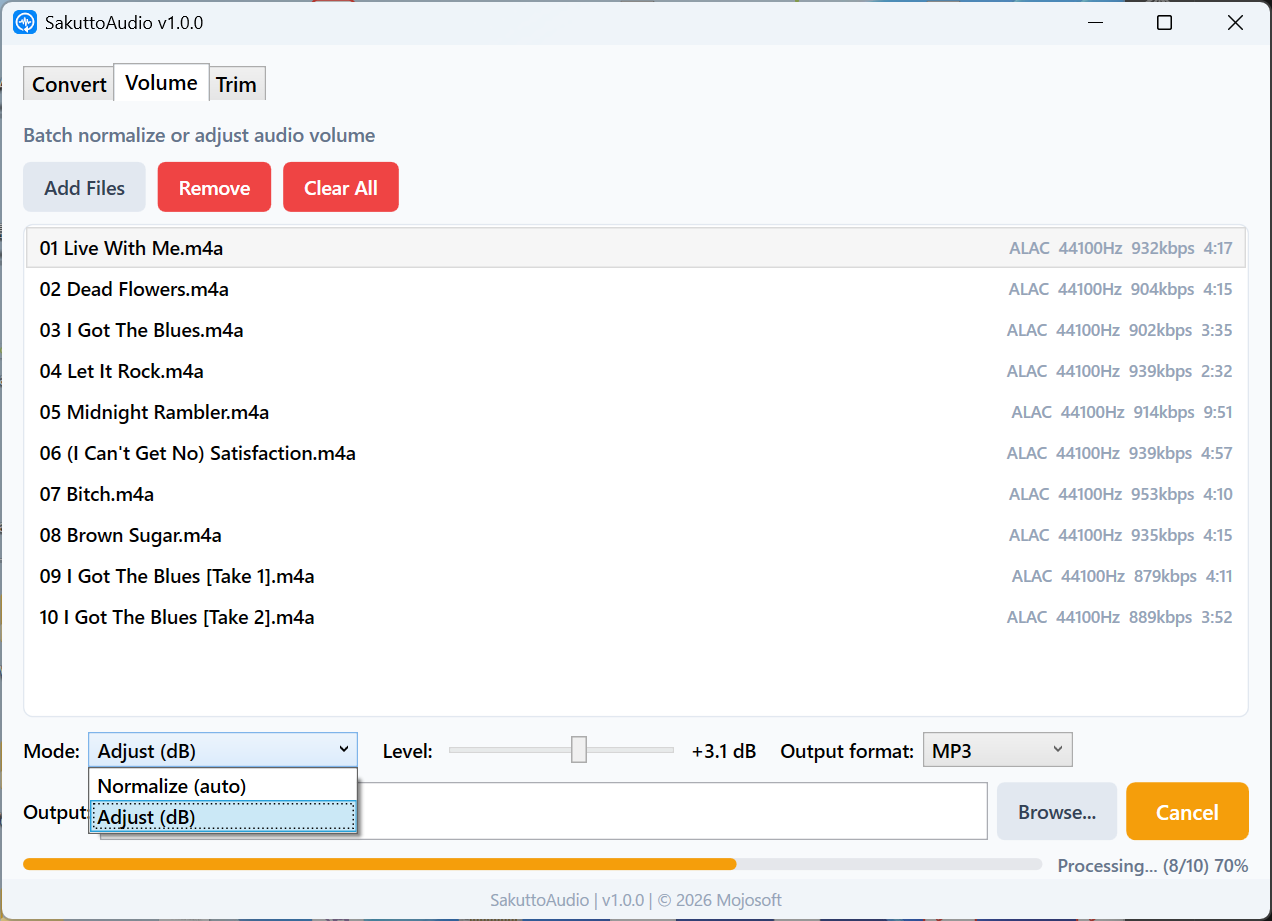The height and width of the screenshot is (921, 1272).
Task: Click the Add Files button
Action: (x=84, y=187)
